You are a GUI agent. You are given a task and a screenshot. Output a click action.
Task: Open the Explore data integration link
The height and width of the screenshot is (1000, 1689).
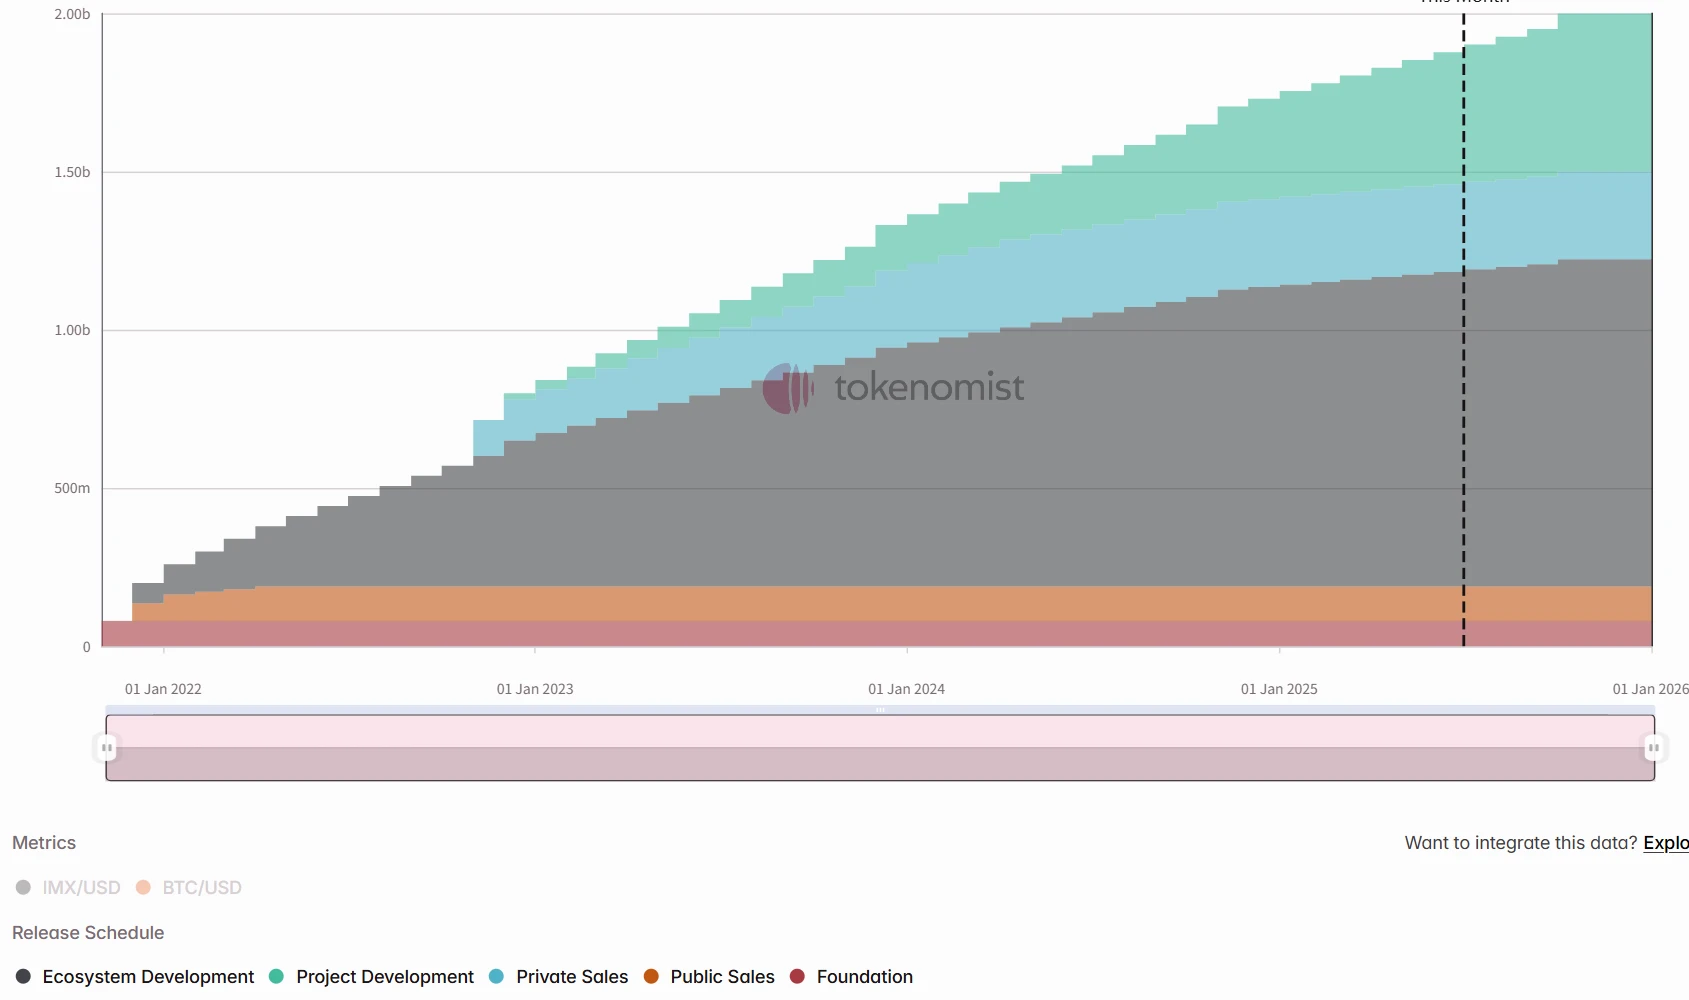pyautogui.click(x=1665, y=843)
